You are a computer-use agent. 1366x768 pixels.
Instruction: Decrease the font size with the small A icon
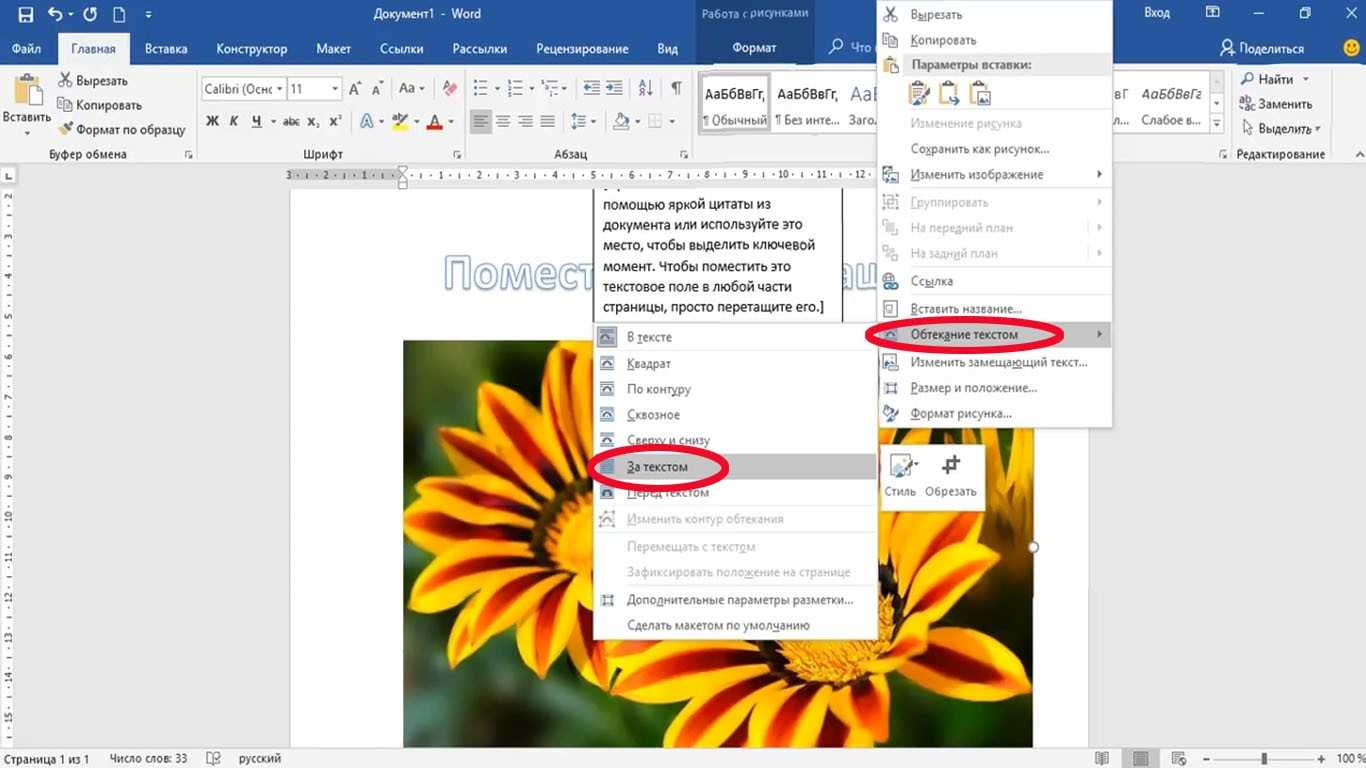tap(378, 89)
